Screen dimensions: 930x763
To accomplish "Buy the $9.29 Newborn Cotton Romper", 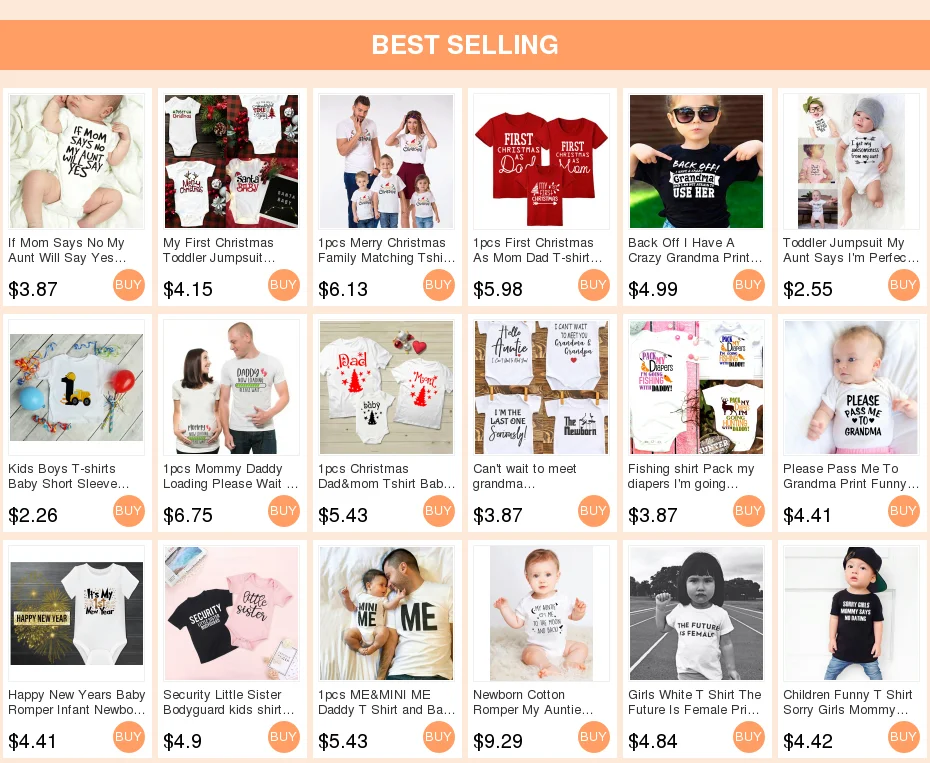I will point(594,737).
